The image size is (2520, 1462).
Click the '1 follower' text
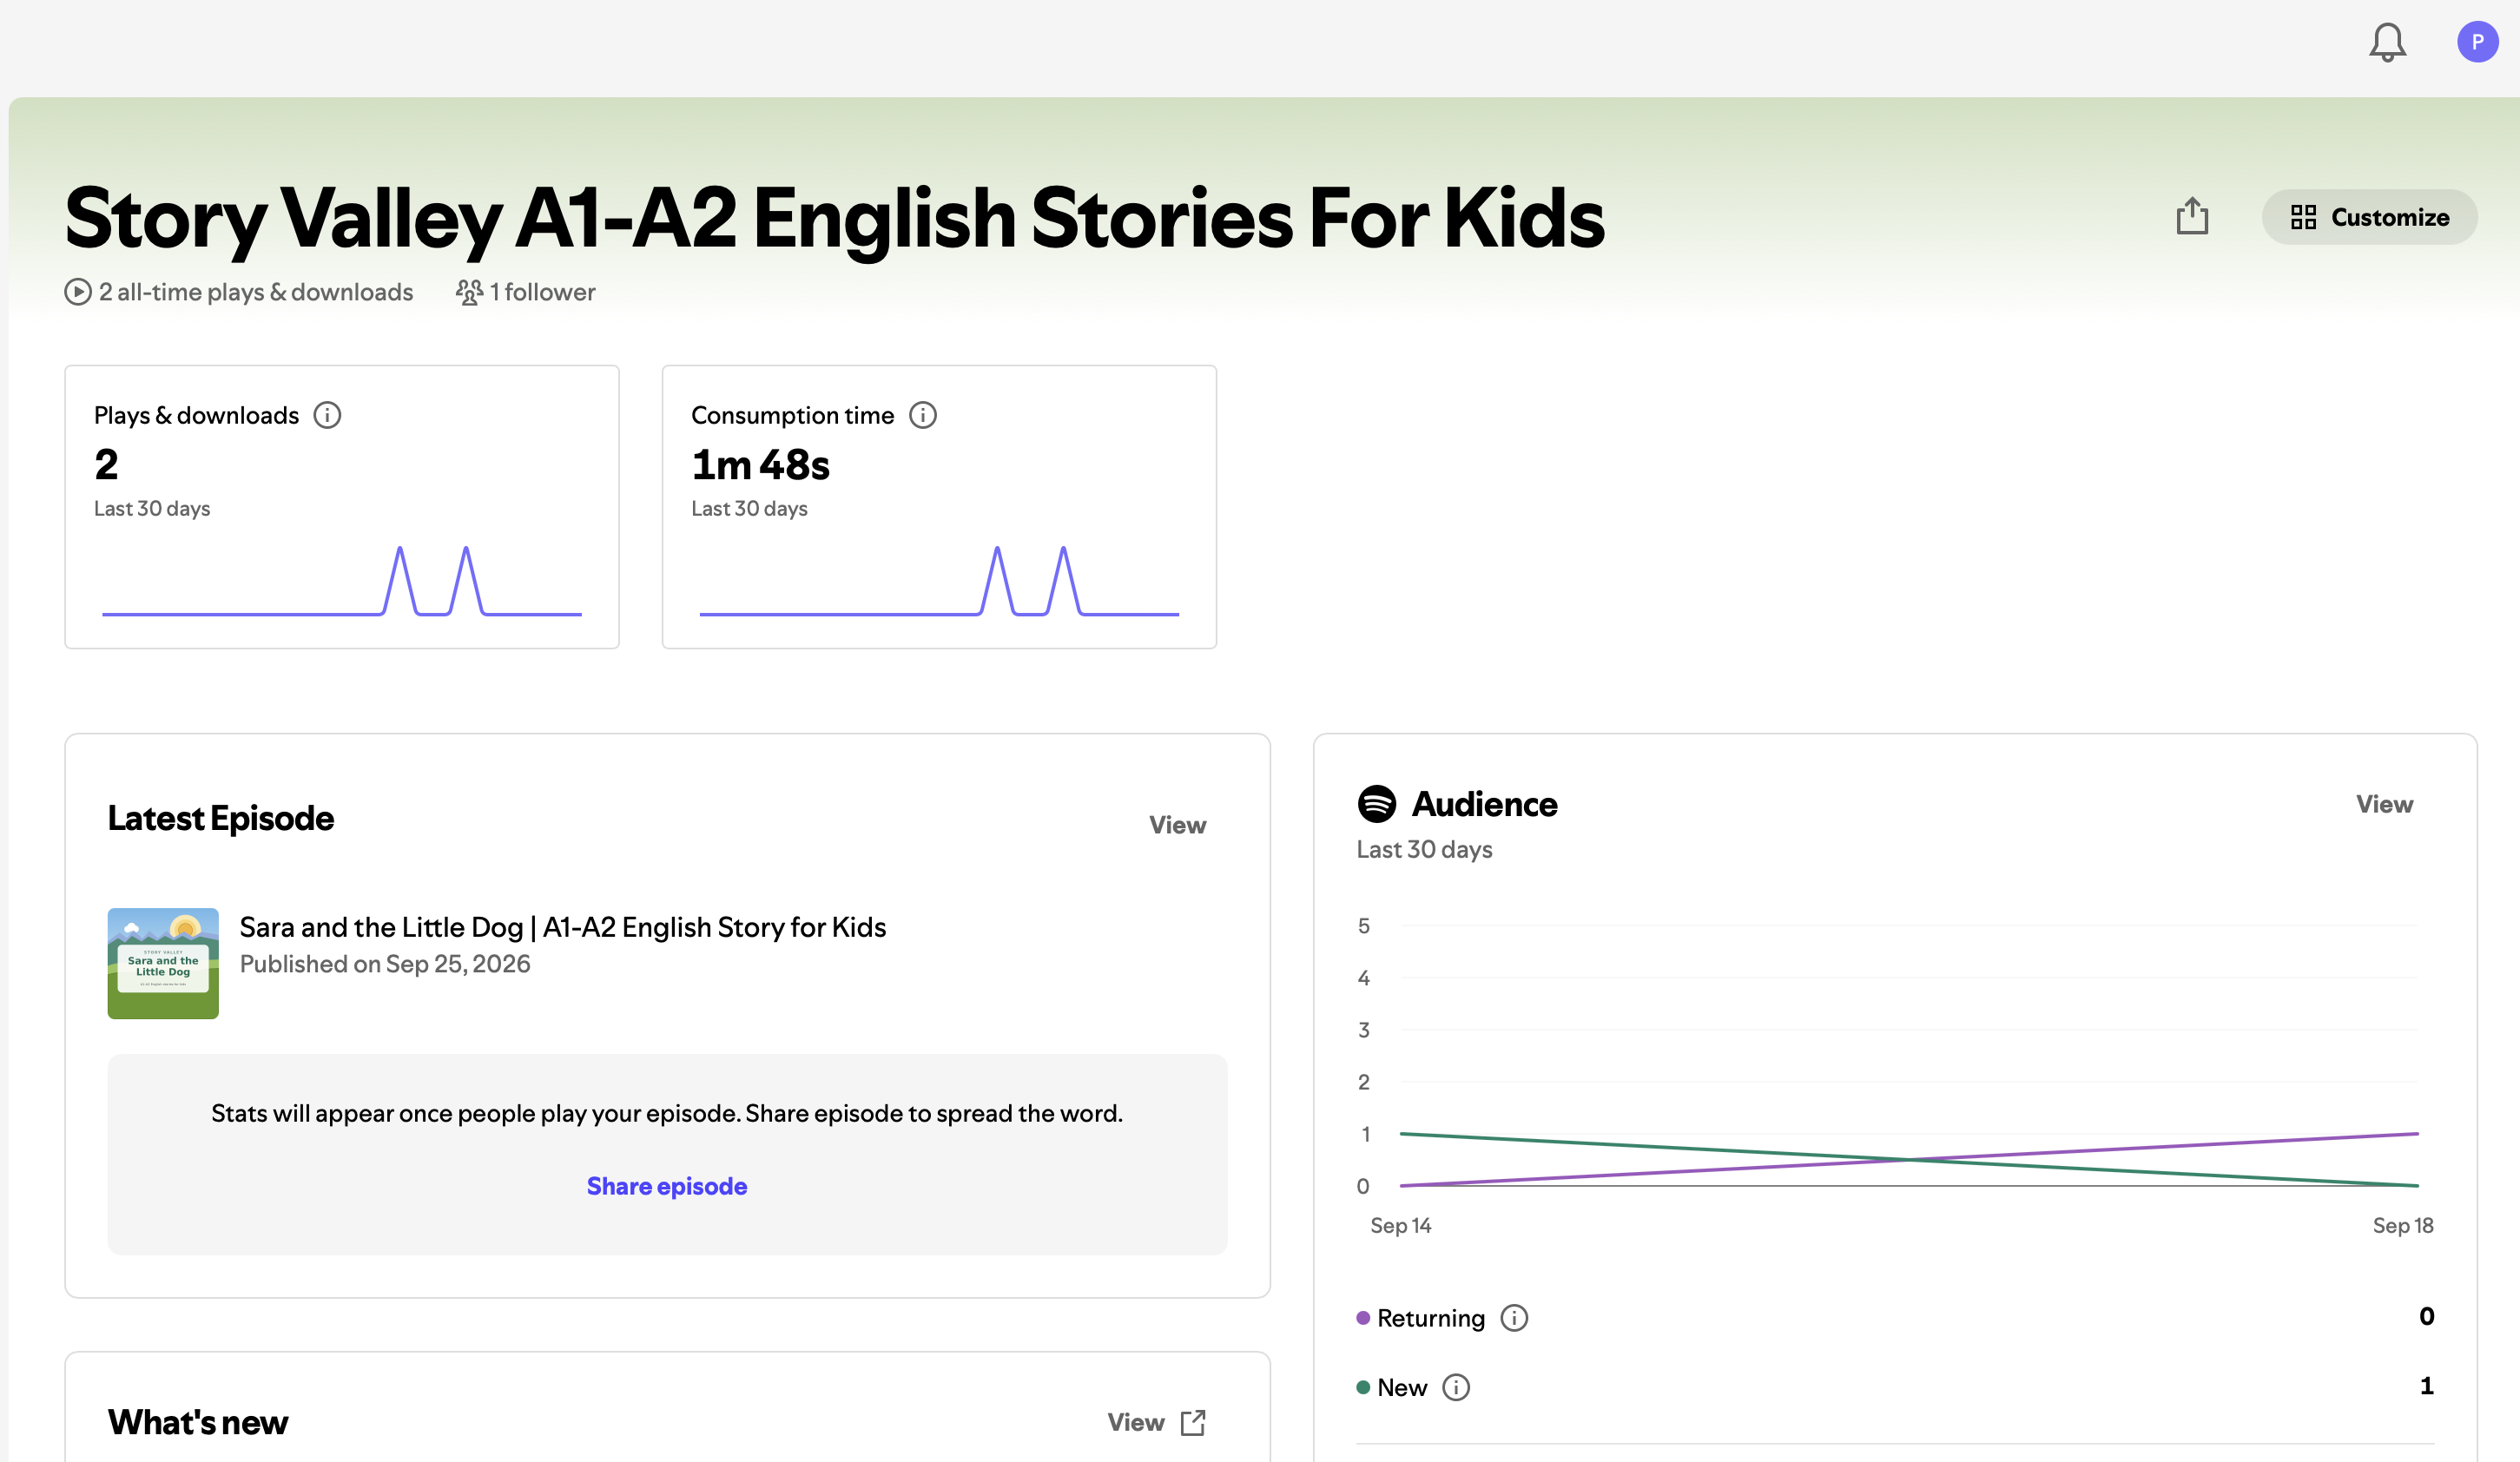[x=543, y=292]
